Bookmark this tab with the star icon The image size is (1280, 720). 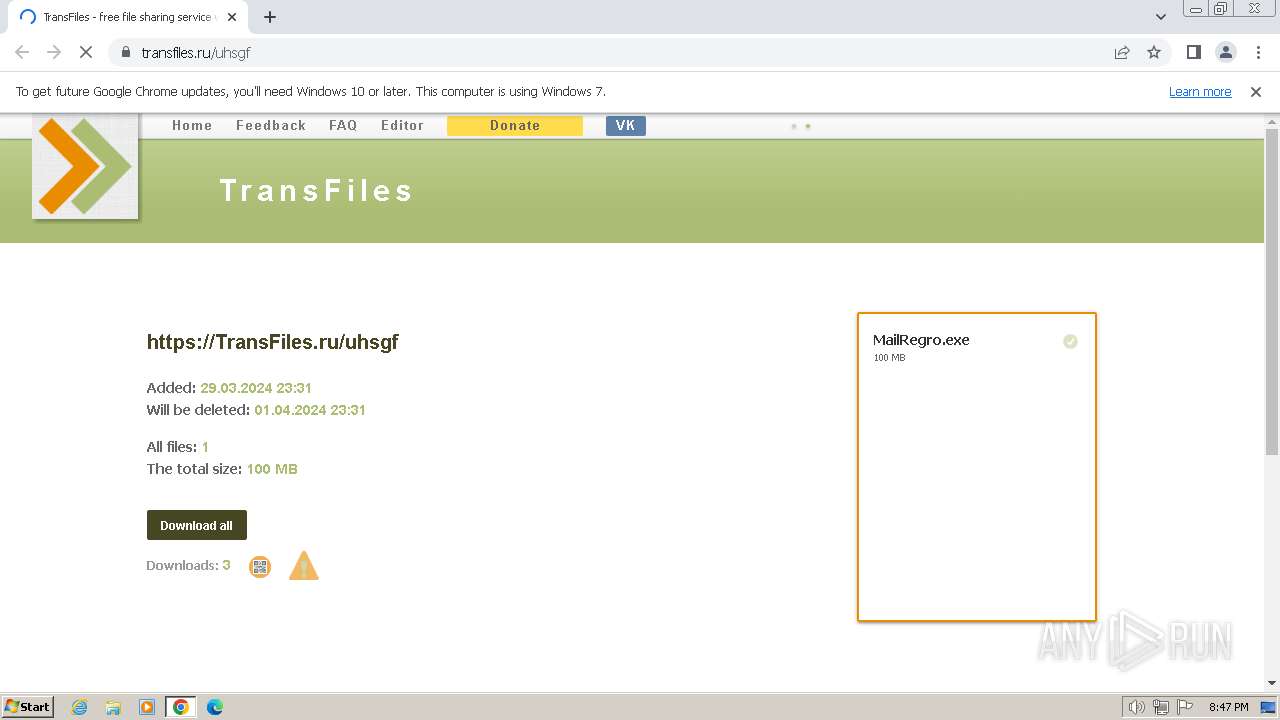1154,52
